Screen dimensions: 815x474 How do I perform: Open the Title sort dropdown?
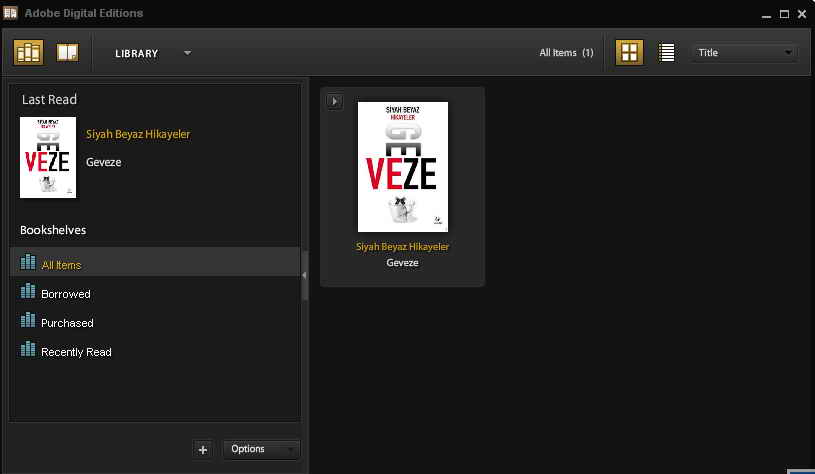tap(744, 52)
